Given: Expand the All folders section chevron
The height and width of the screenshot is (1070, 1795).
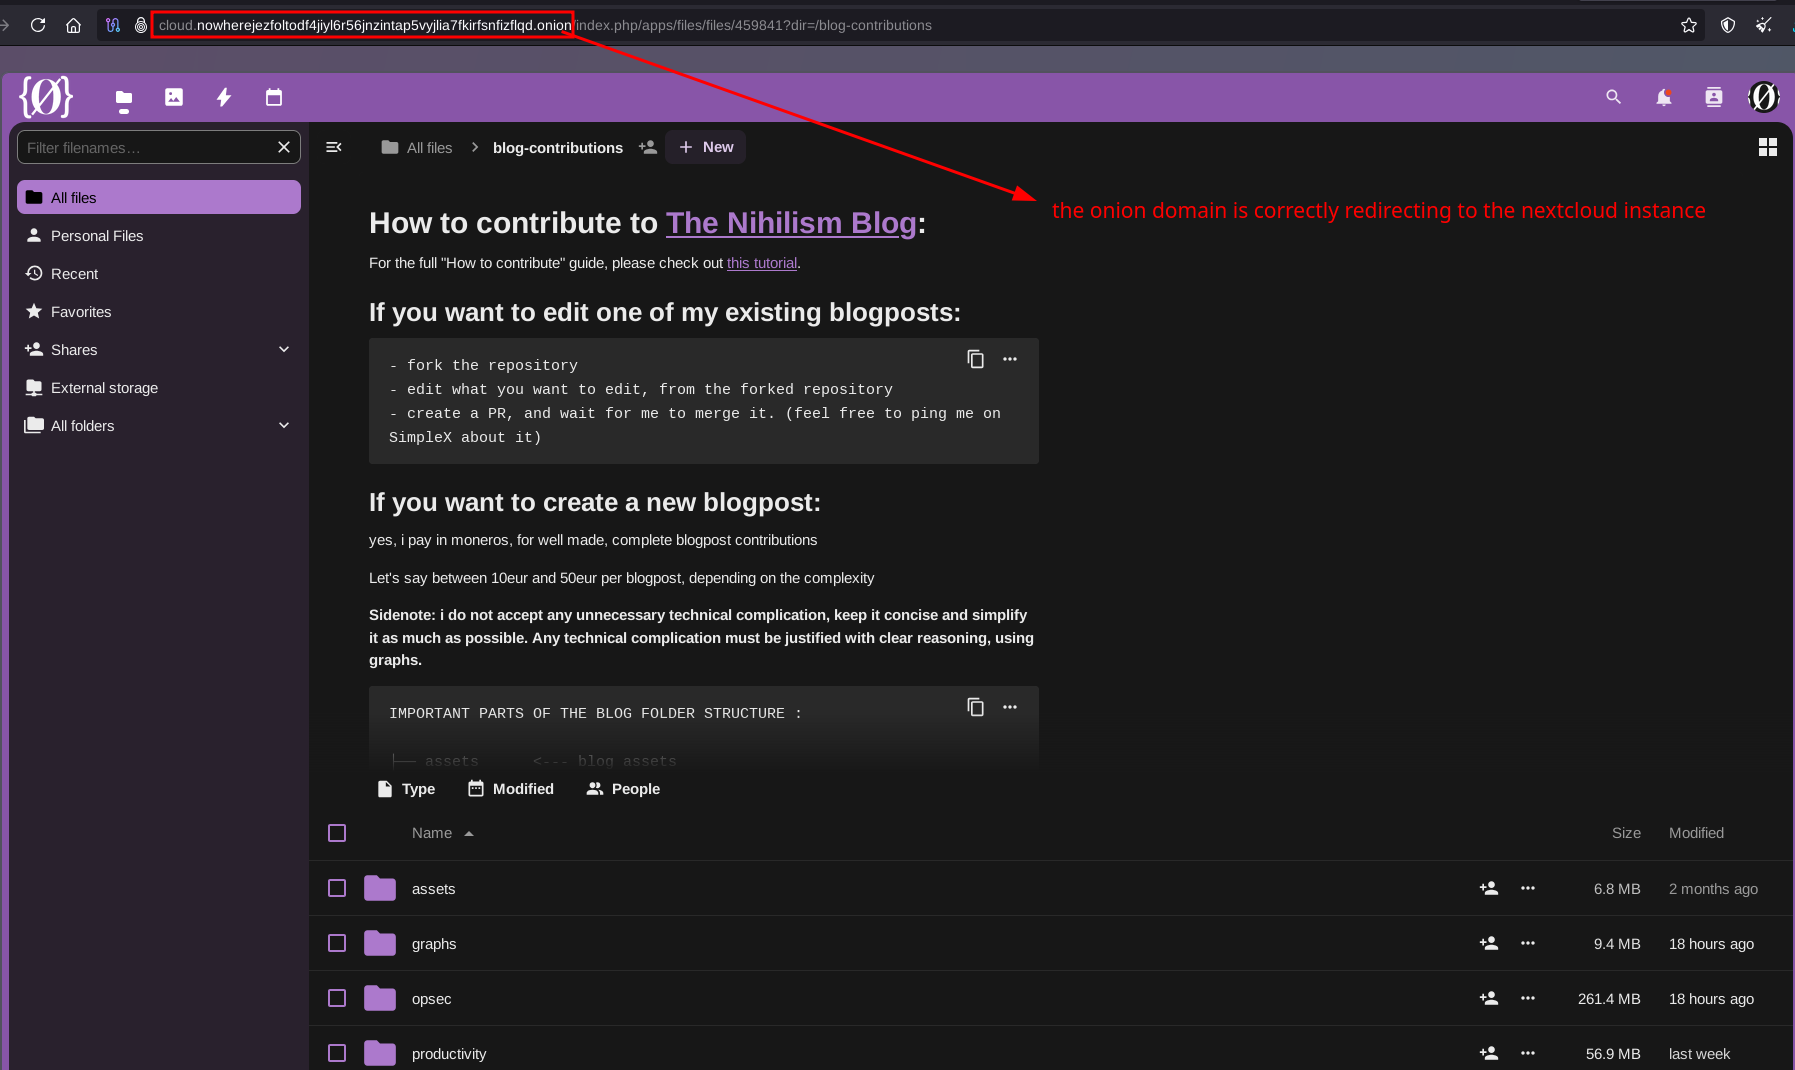Looking at the screenshot, I should (x=284, y=425).
